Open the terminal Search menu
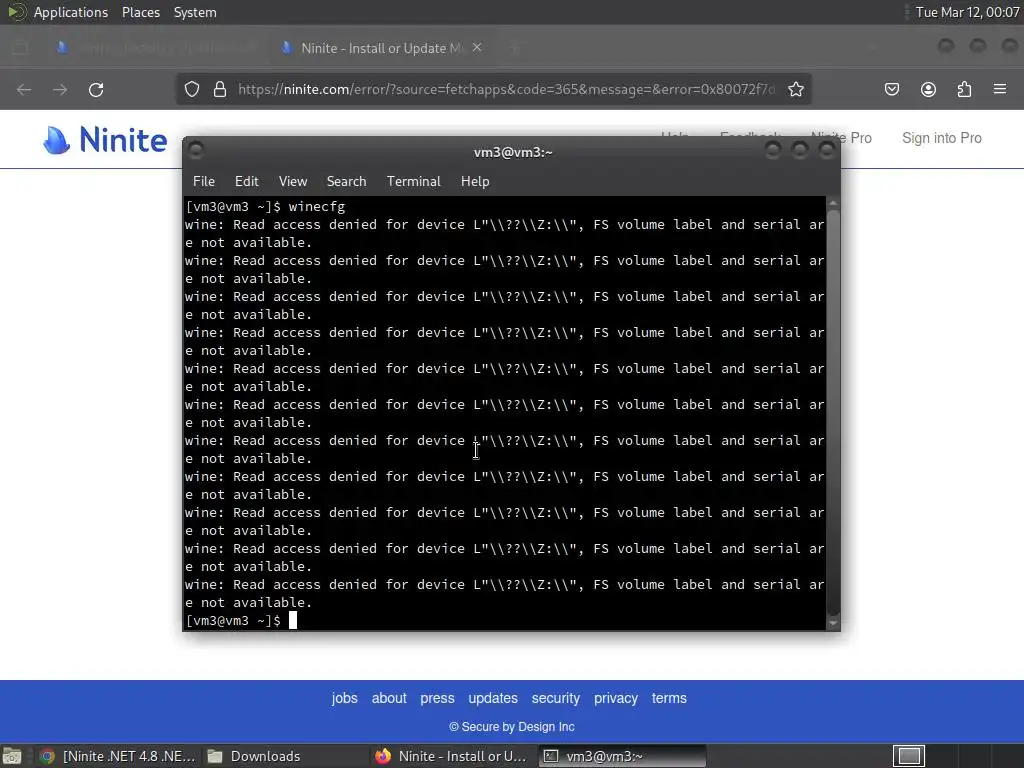Screen dimensions: 1024x768 click(346, 182)
